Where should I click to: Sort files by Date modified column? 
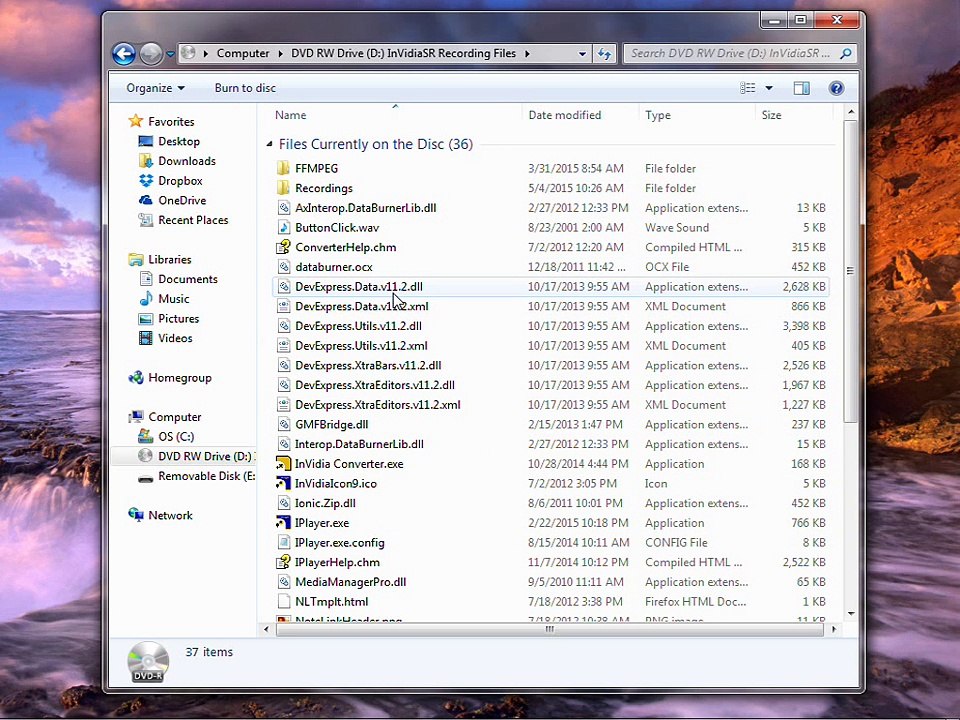pos(564,115)
